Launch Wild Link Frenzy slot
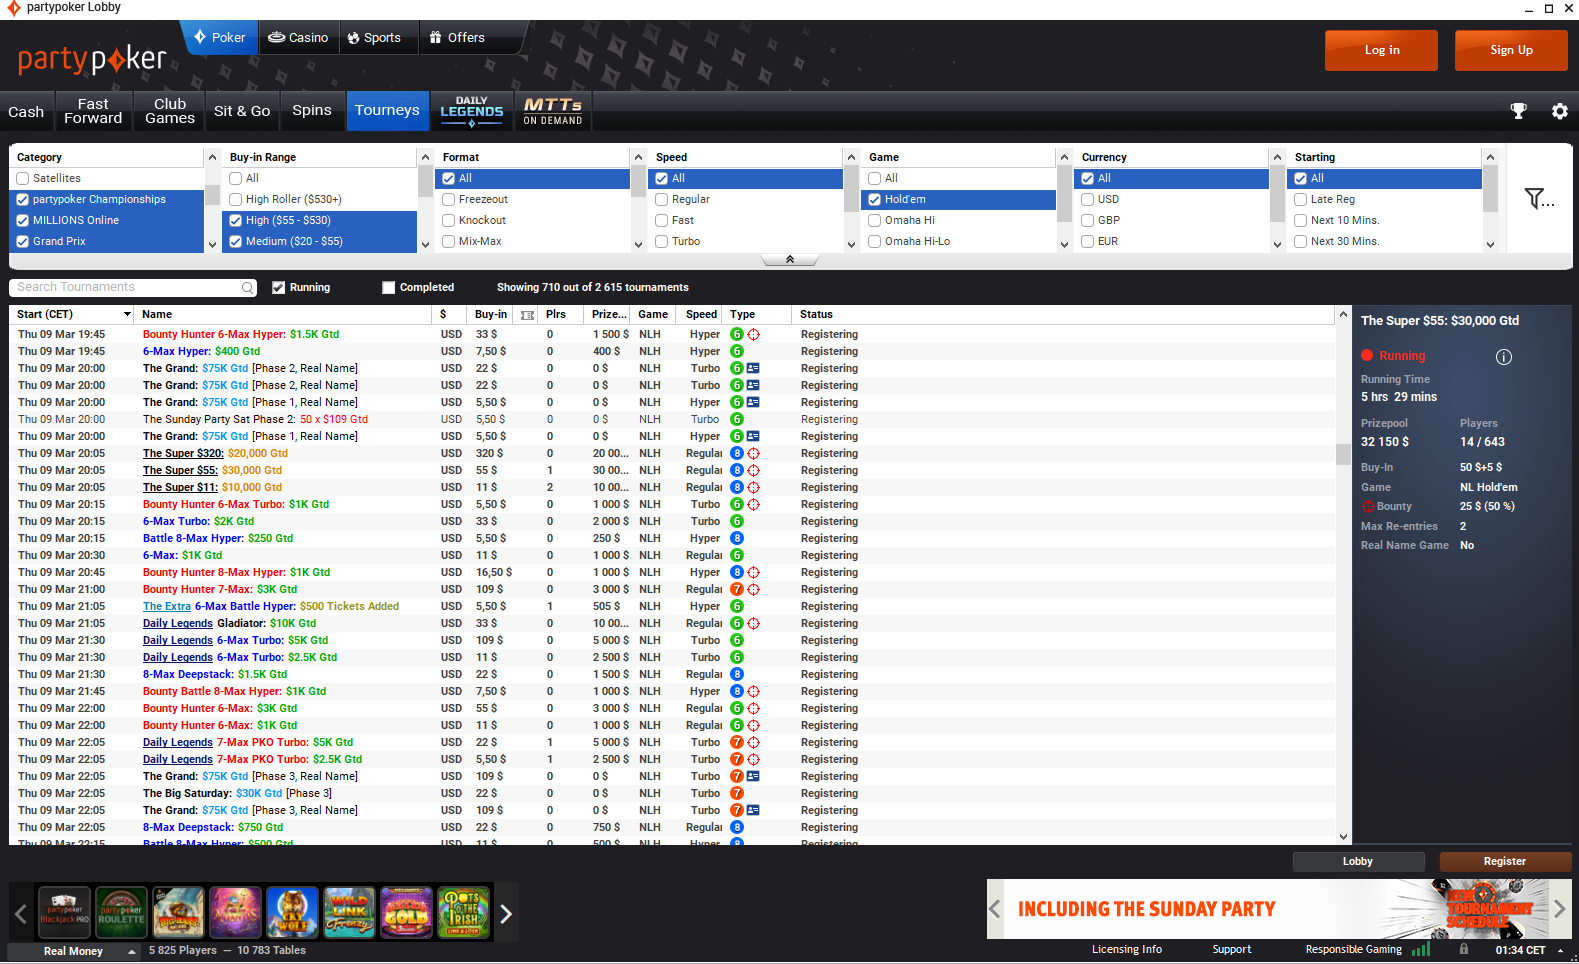 [349, 912]
